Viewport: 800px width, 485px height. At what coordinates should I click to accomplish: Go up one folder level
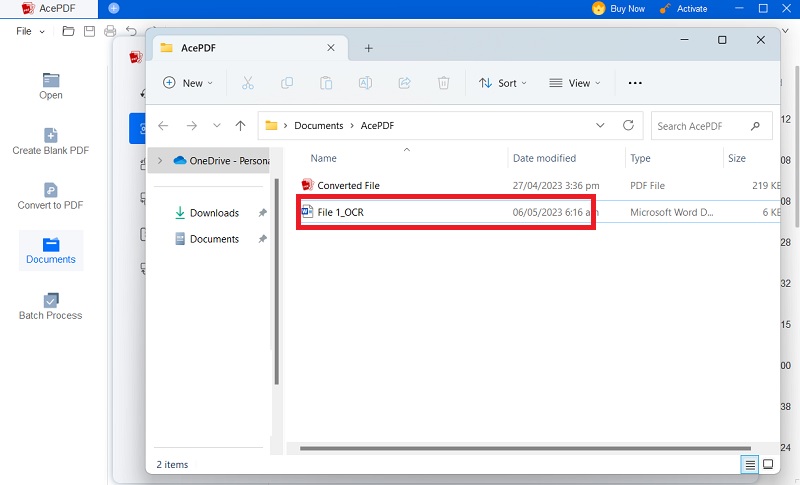240,125
